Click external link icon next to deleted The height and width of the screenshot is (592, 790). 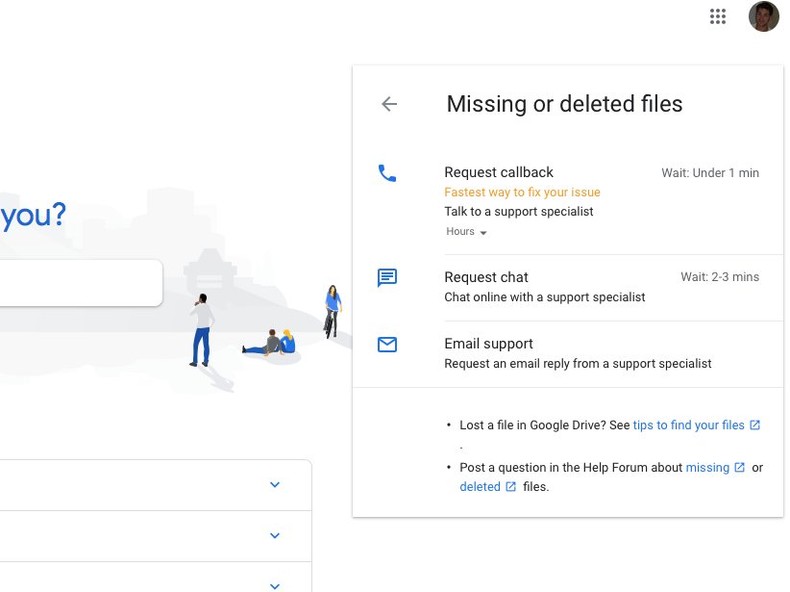tap(511, 487)
